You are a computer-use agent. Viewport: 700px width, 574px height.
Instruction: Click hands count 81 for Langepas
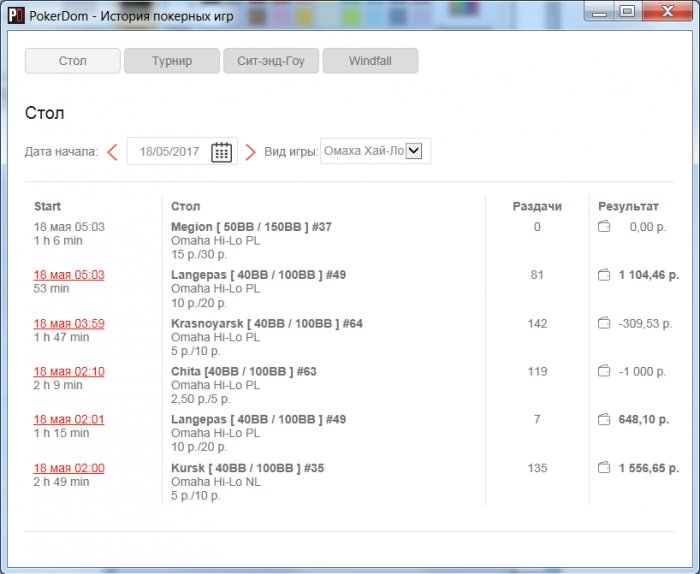click(537, 275)
